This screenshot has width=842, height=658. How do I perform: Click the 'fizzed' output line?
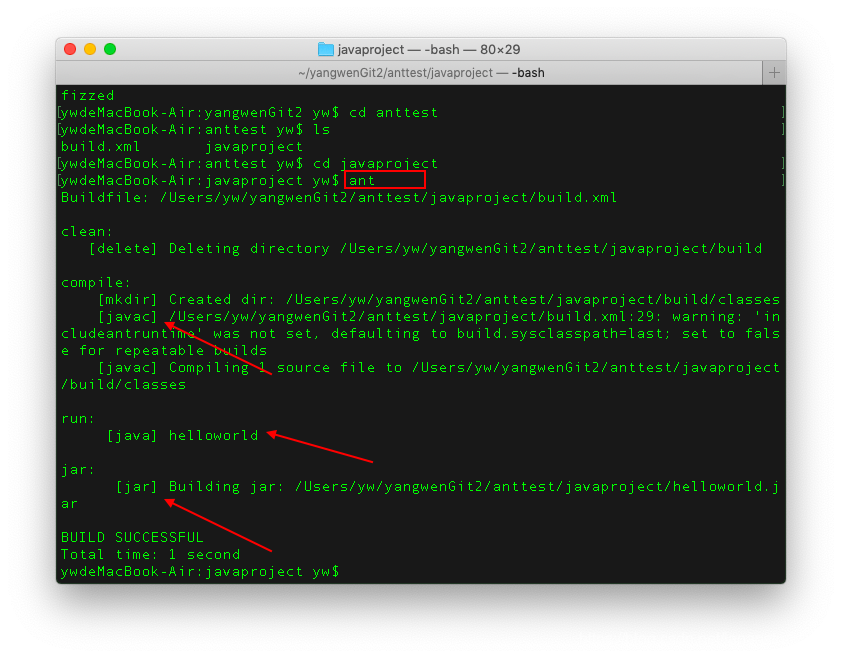[x=88, y=96]
